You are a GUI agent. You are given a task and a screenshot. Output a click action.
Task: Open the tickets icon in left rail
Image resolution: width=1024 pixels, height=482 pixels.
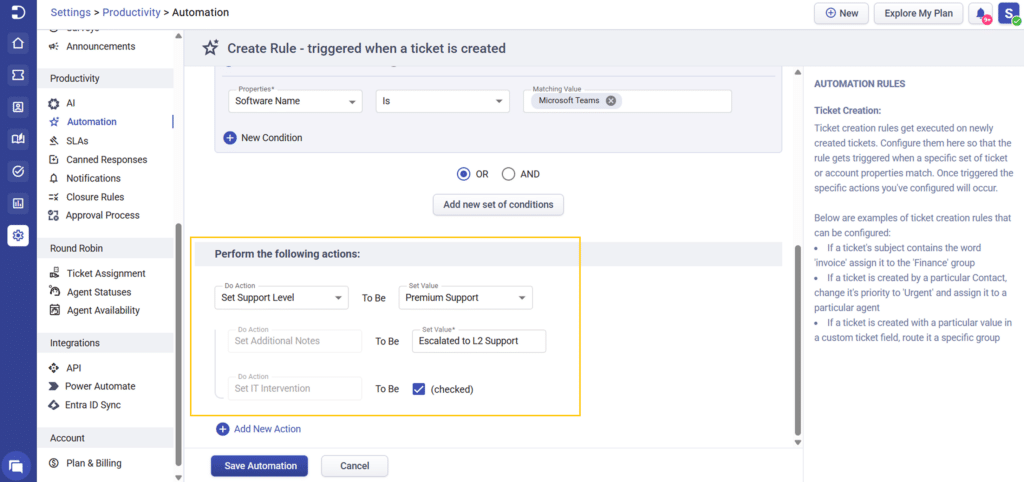click(x=18, y=76)
